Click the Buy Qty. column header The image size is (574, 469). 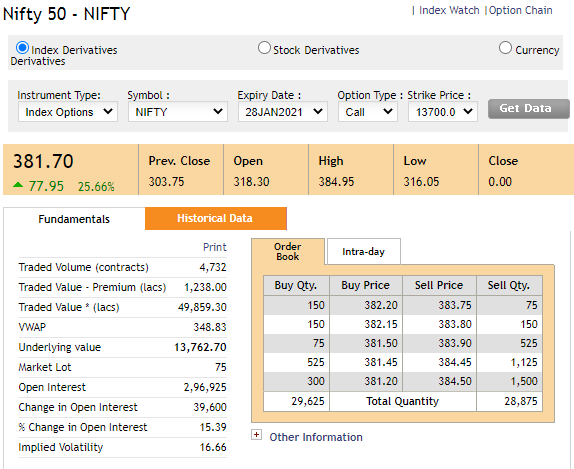click(296, 285)
